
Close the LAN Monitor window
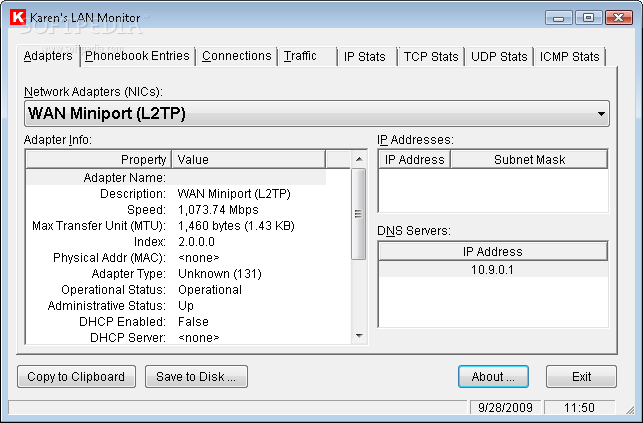tap(619, 18)
